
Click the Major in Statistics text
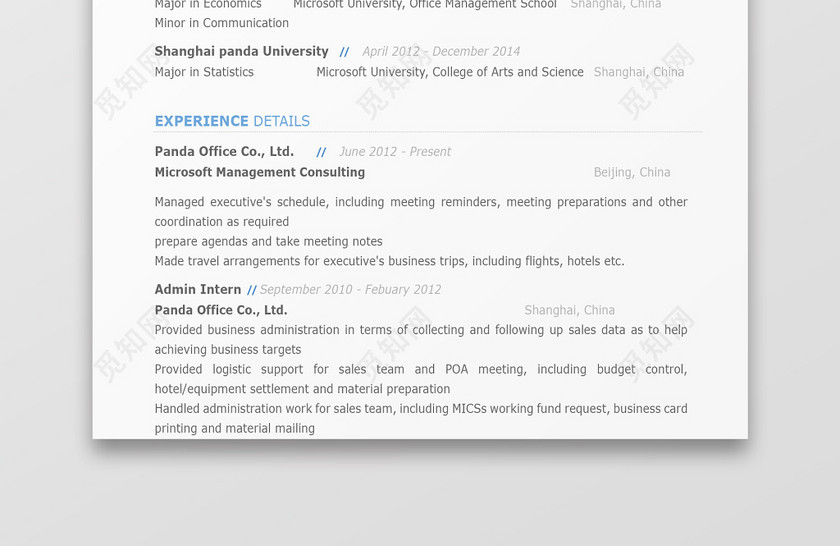(x=204, y=72)
